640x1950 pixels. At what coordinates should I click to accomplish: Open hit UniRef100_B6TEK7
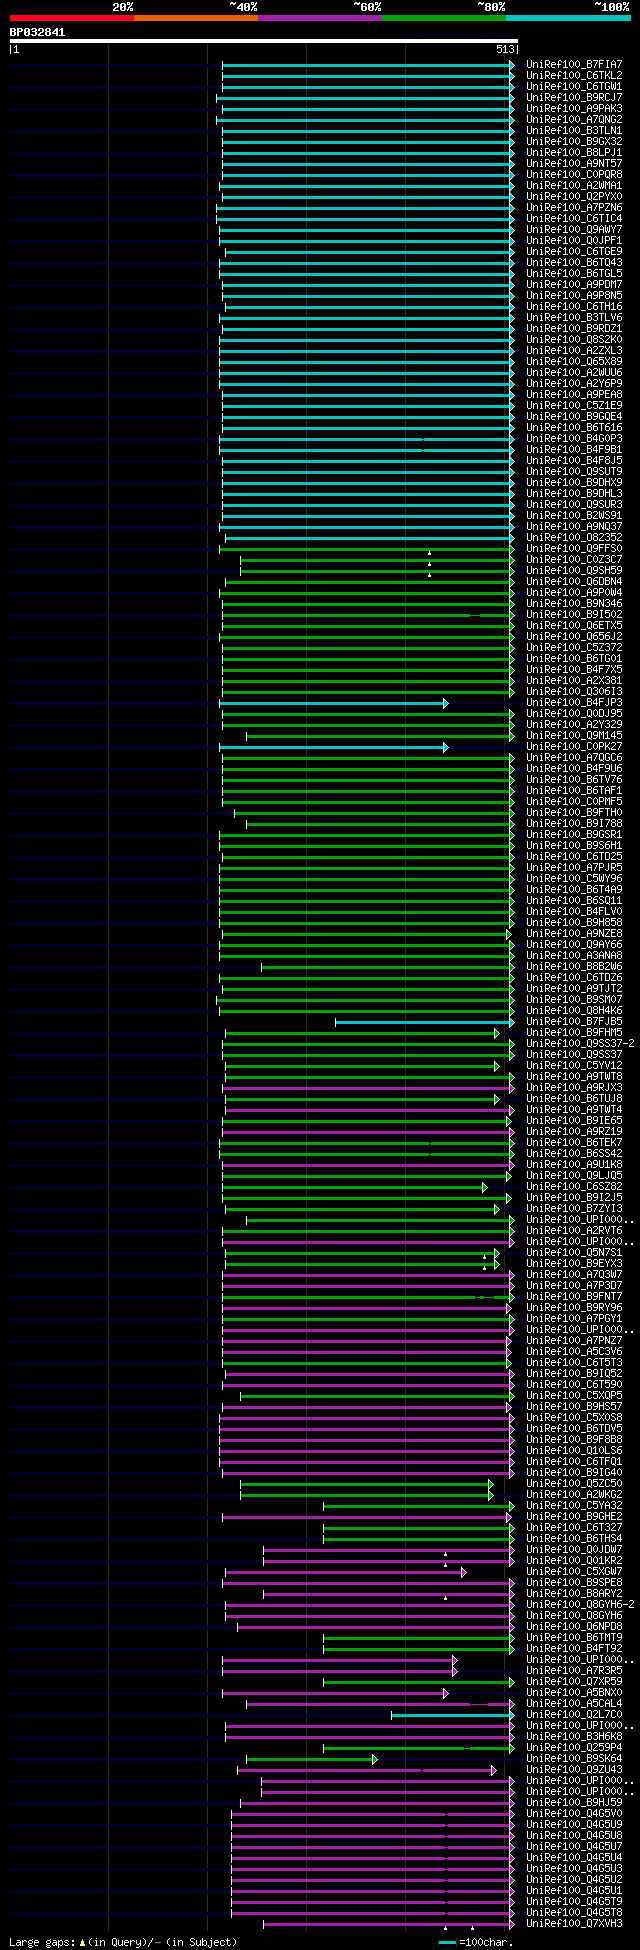pos(574,1142)
